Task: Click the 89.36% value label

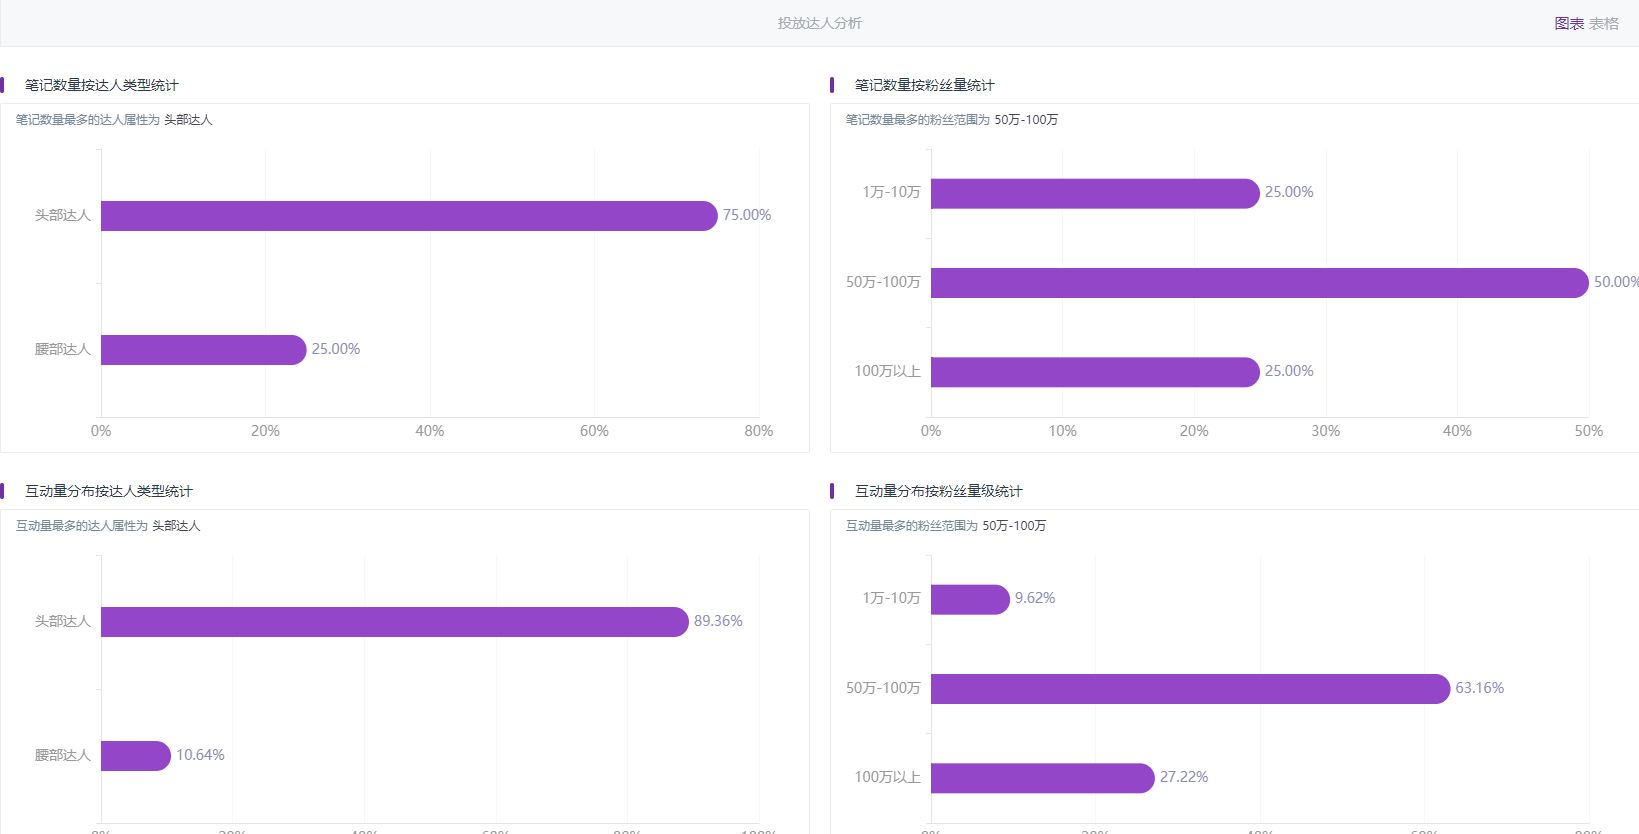Action: click(x=717, y=621)
